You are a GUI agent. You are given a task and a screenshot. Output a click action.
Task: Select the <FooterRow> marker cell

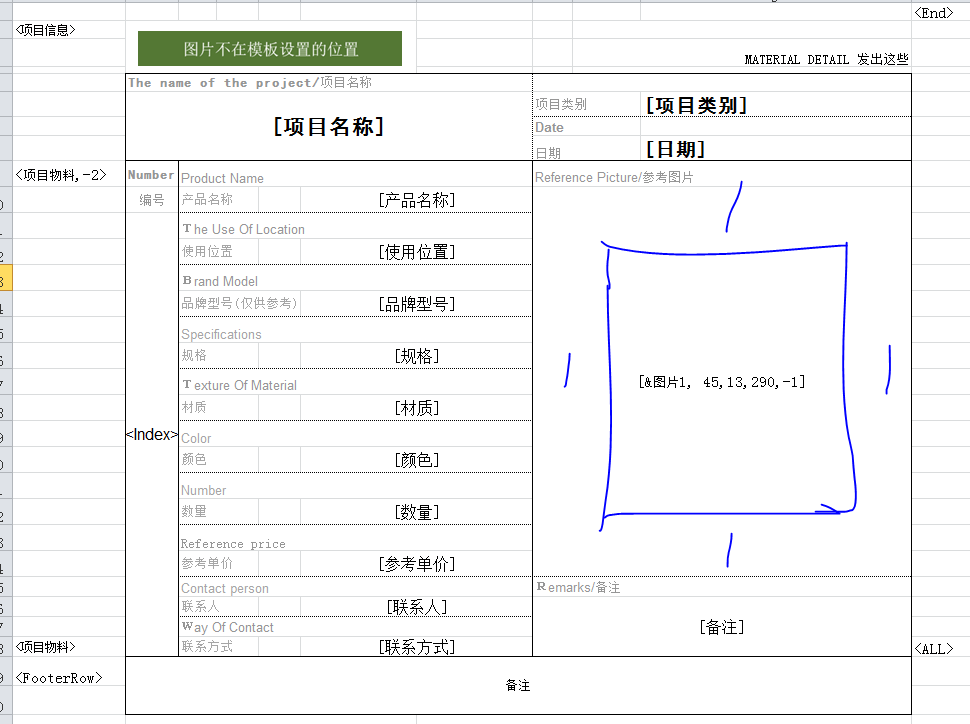point(59,678)
